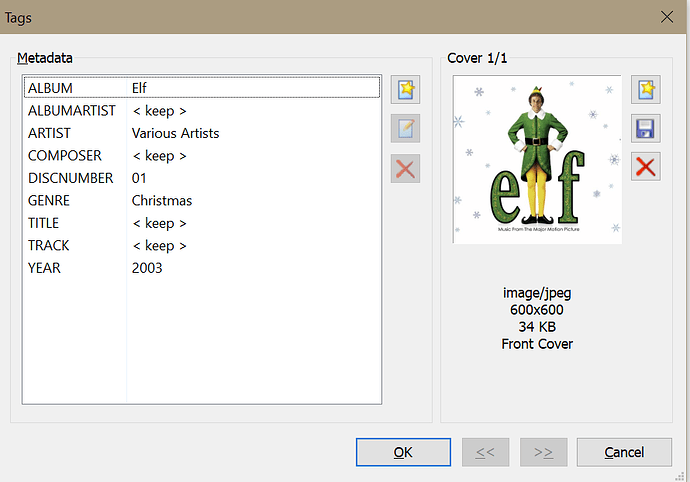This screenshot has height=482, width=690.
Task: Click the '600x600' cover dimensions text
Action: pyautogui.click(x=537, y=310)
